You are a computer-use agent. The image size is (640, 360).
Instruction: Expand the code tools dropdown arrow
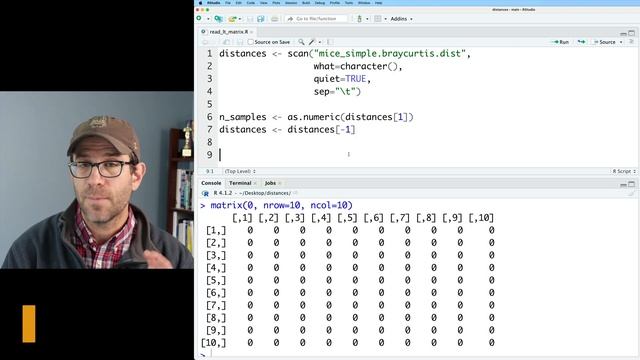pos(320,42)
